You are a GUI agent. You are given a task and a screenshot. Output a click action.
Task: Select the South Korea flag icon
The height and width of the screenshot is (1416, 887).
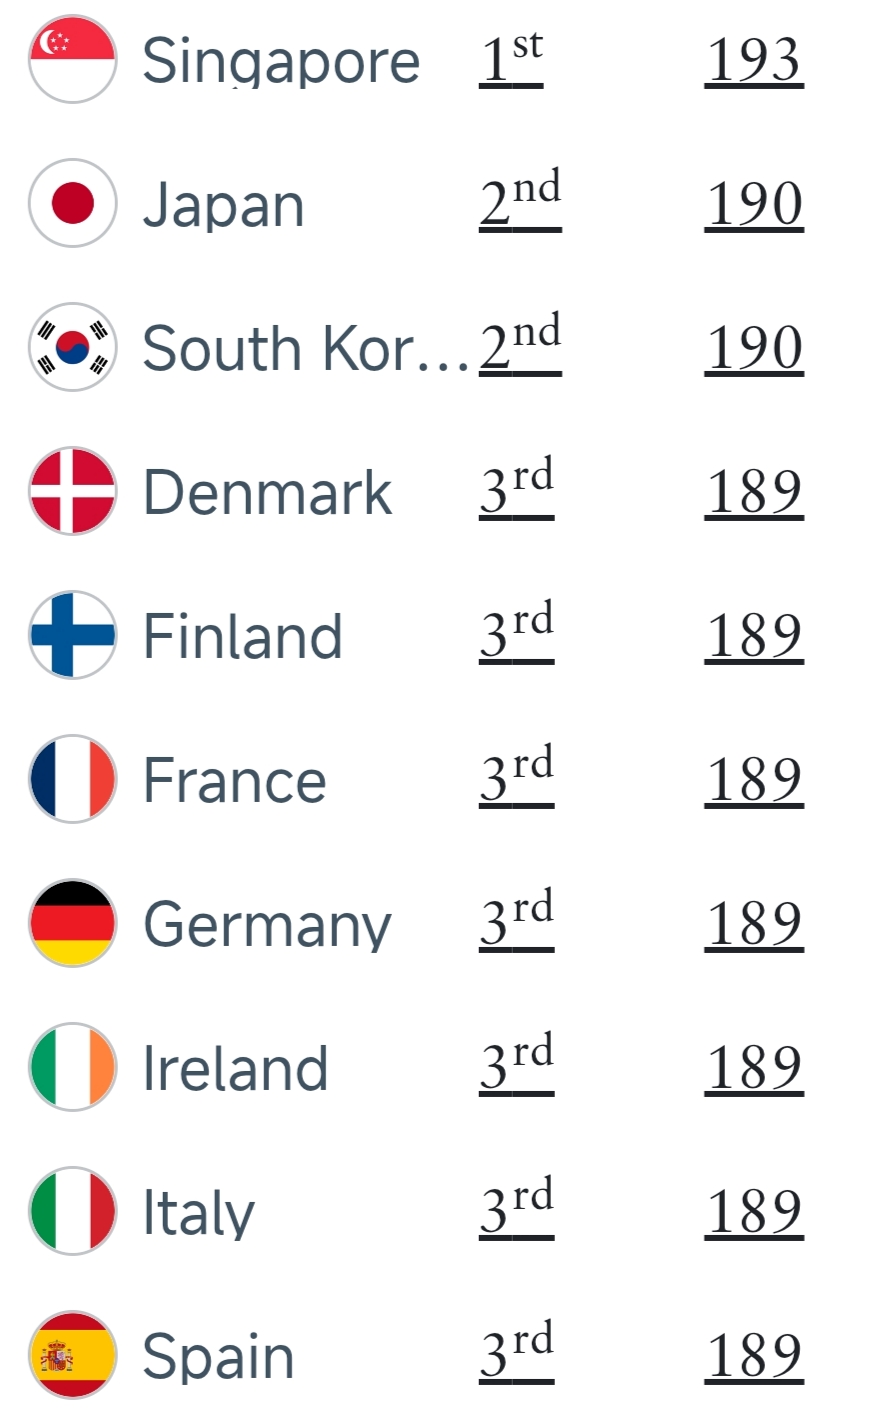[73, 347]
